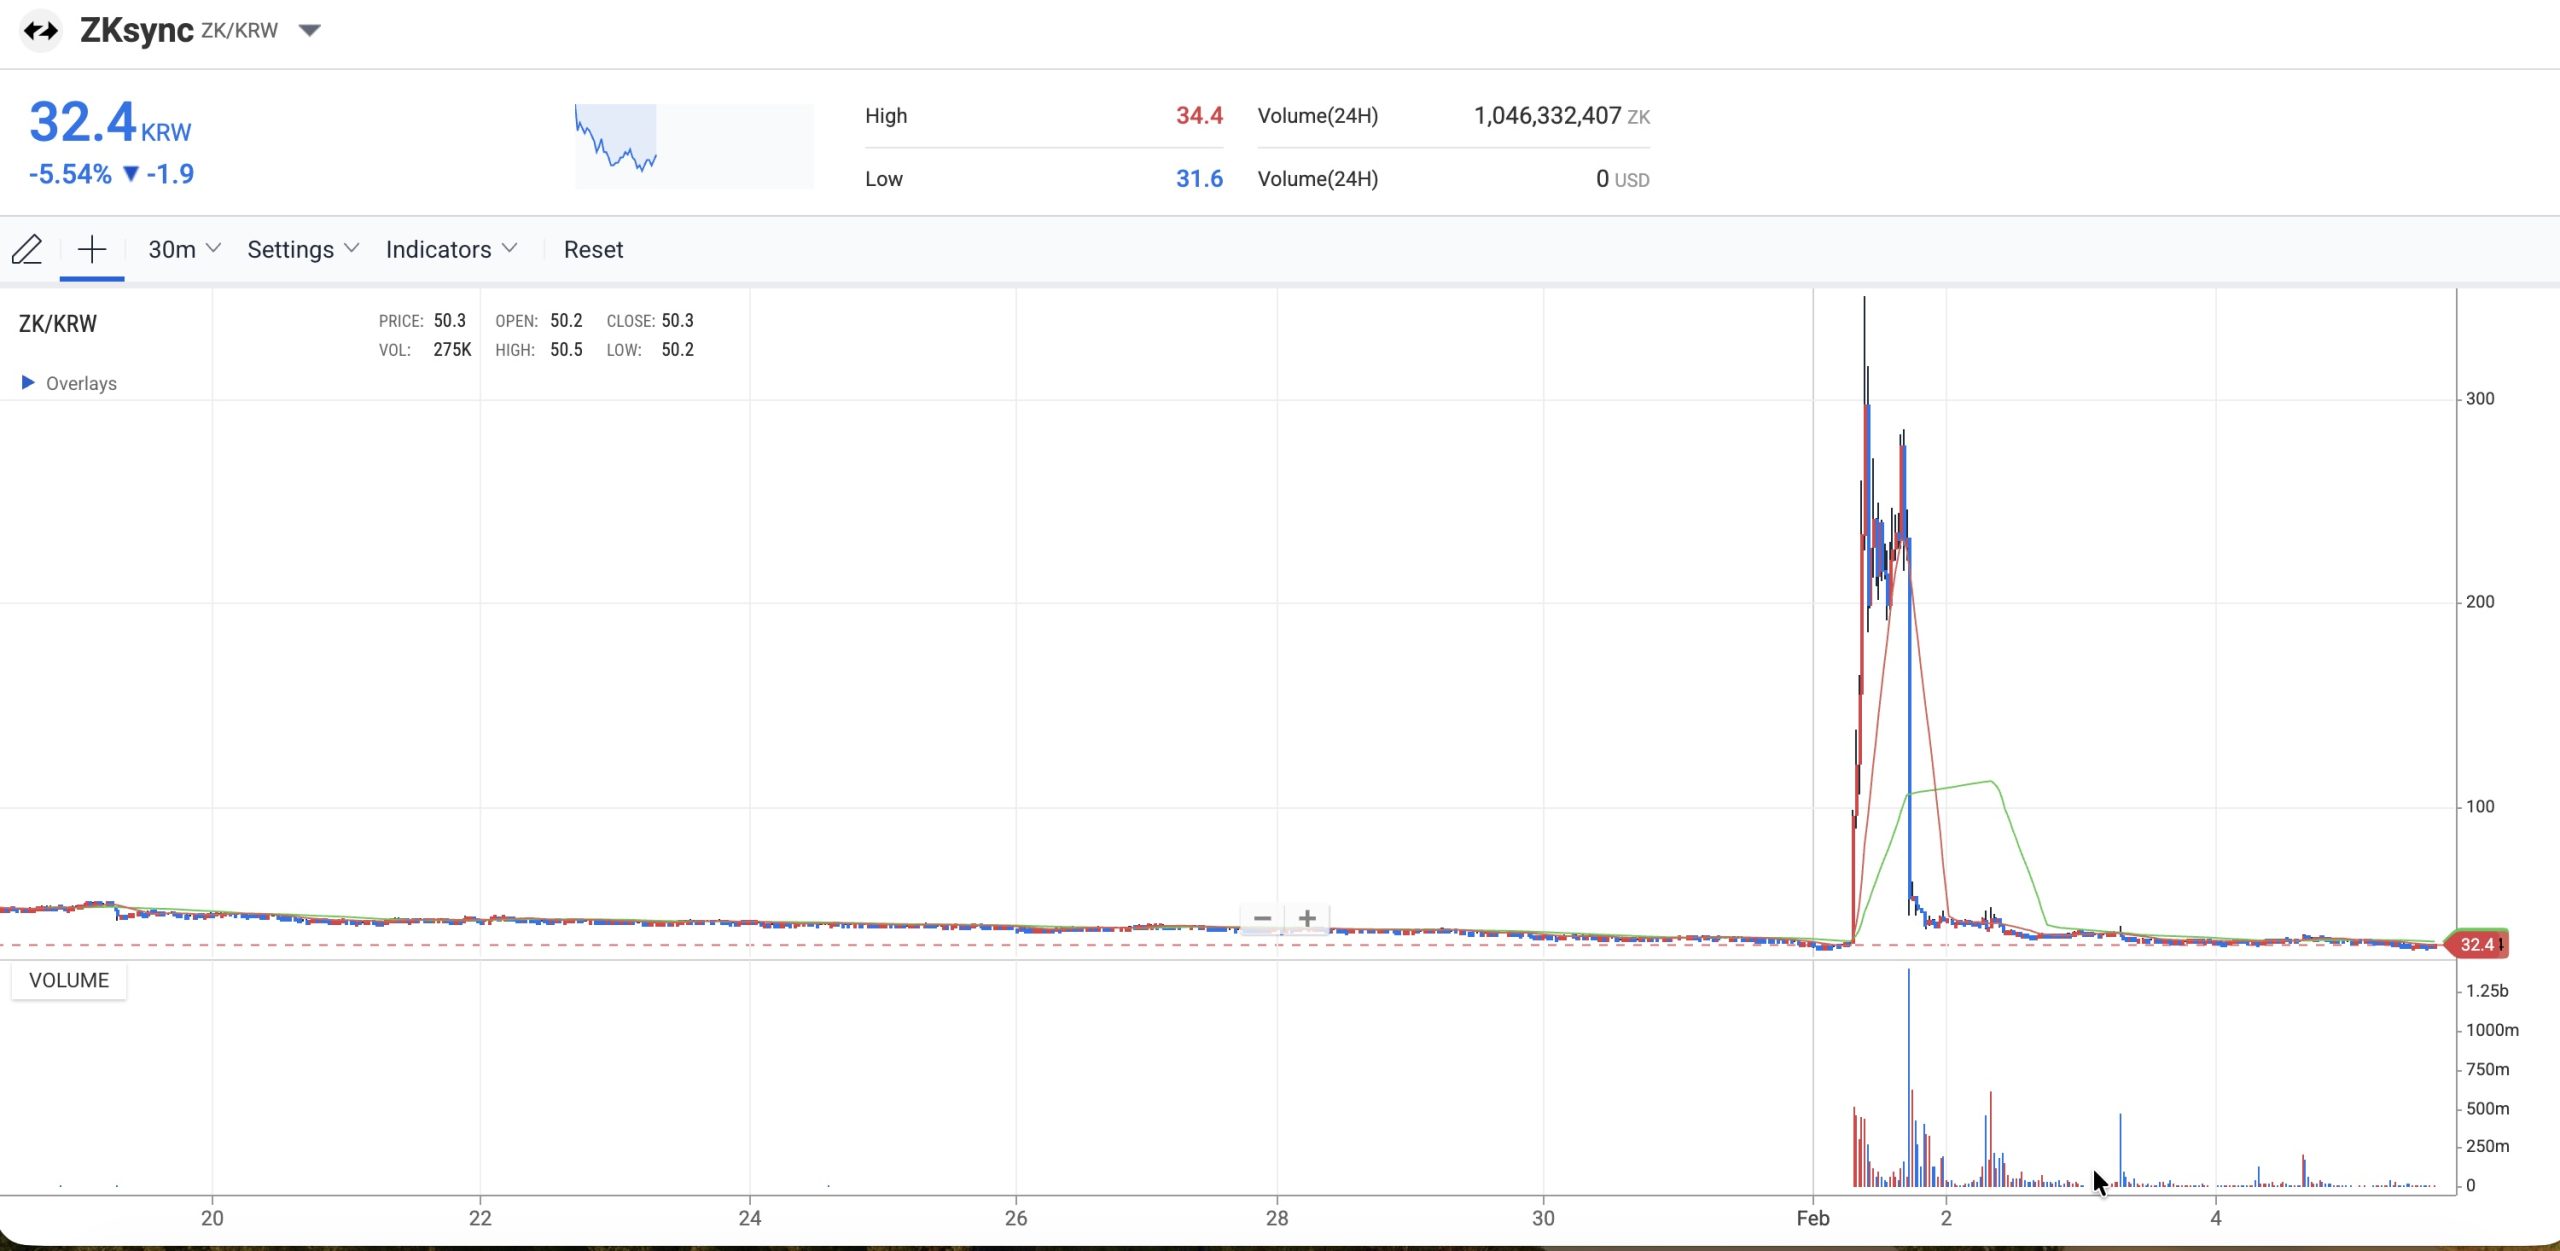Expand the Settings dropdown
Image resolution: width=2560 pixels, height=1251 pixels.
point(302,249)
